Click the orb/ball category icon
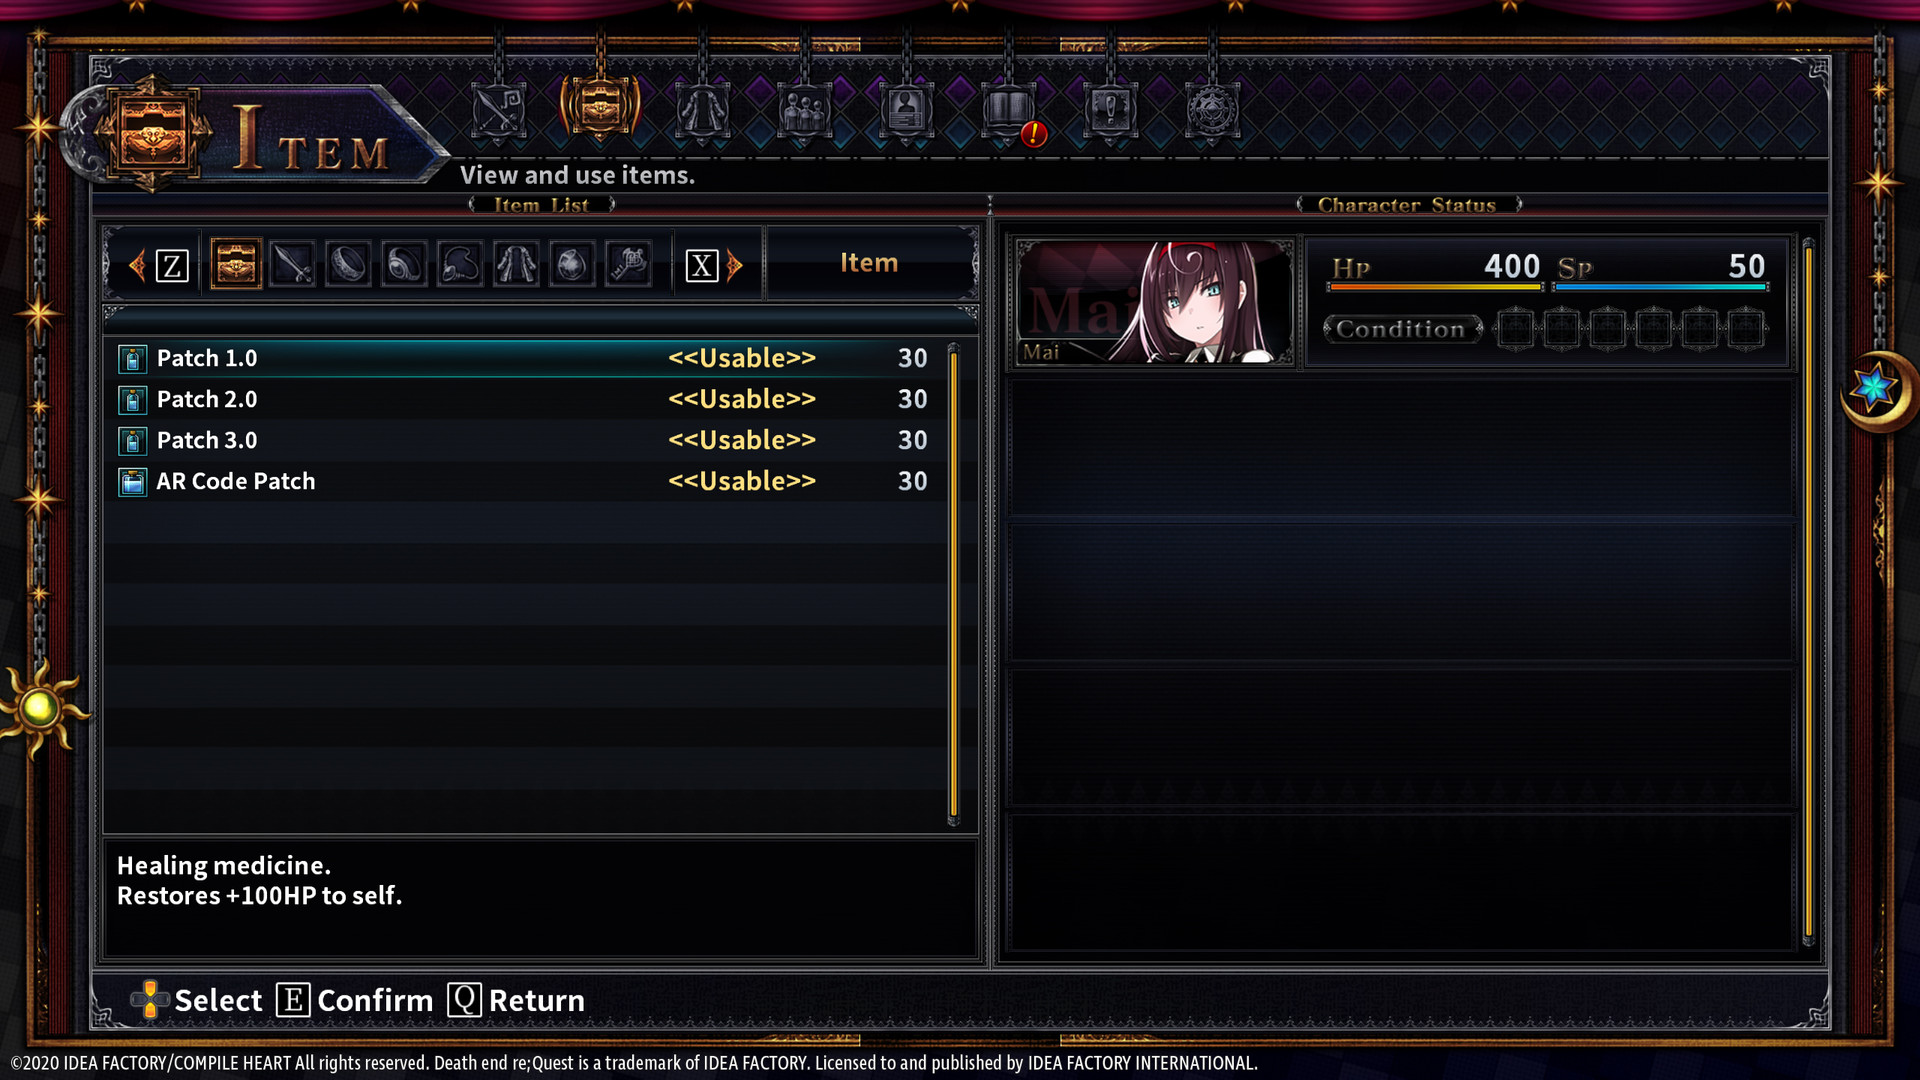The width and height of the screenshot is (1920, 1080). click(572, 264)
